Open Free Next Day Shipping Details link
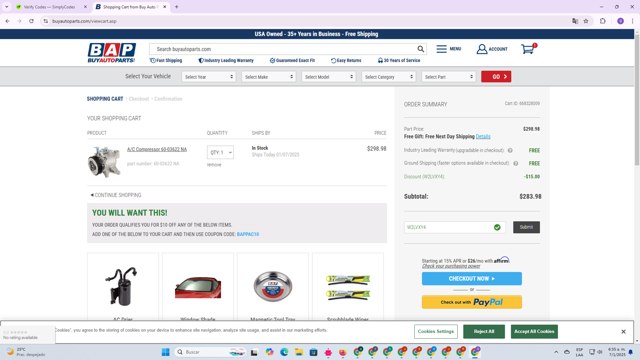640x360 pixels. (x=483, y=136)
